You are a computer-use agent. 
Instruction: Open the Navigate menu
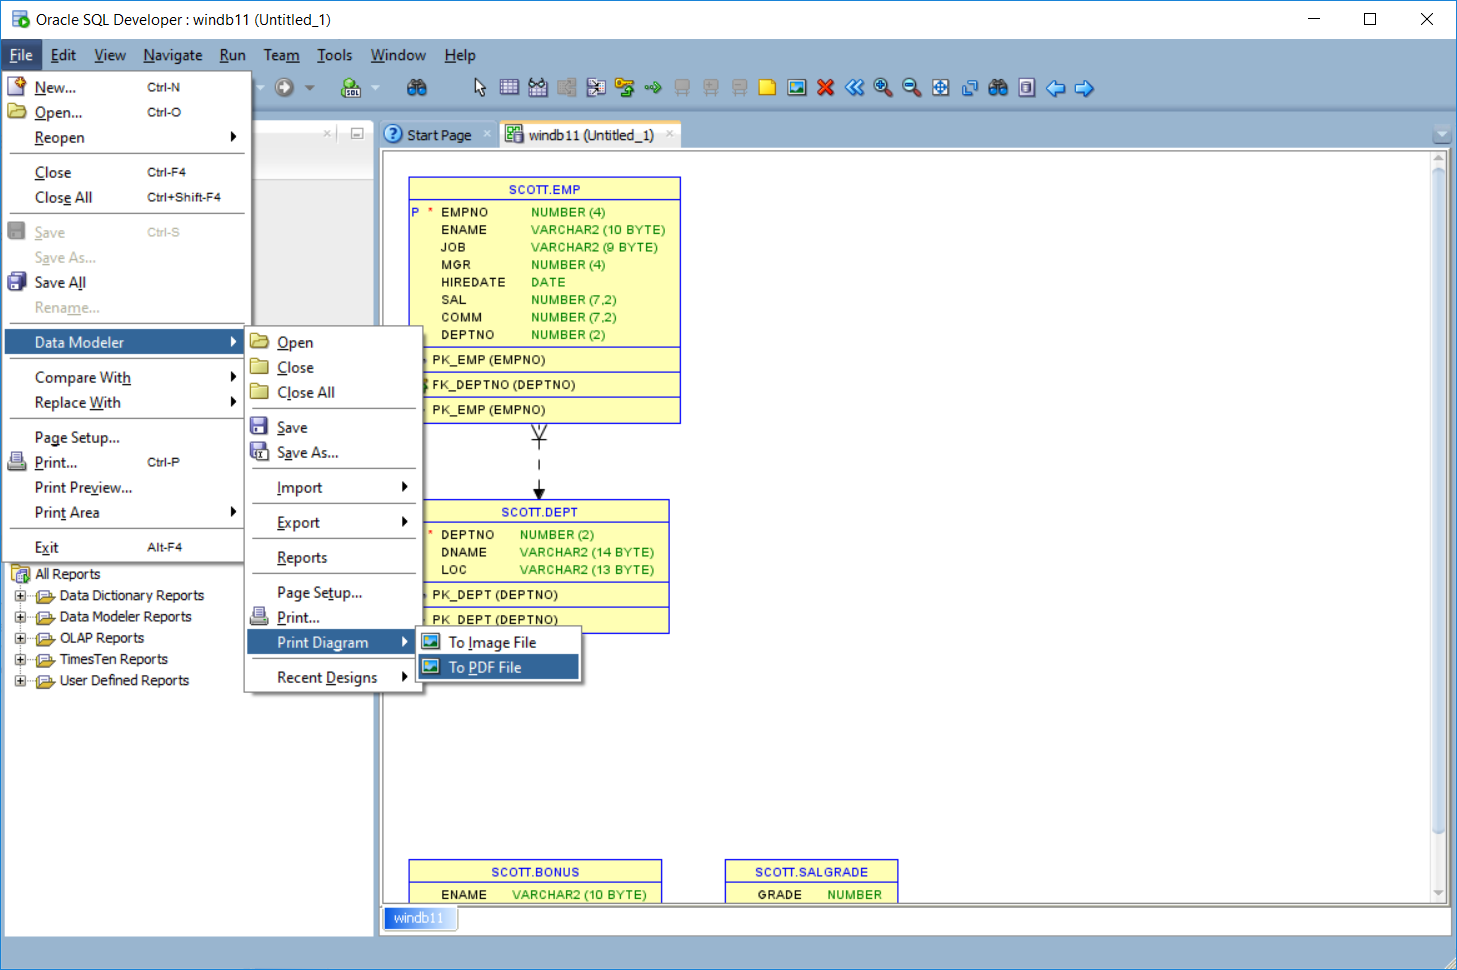[173, 55]
